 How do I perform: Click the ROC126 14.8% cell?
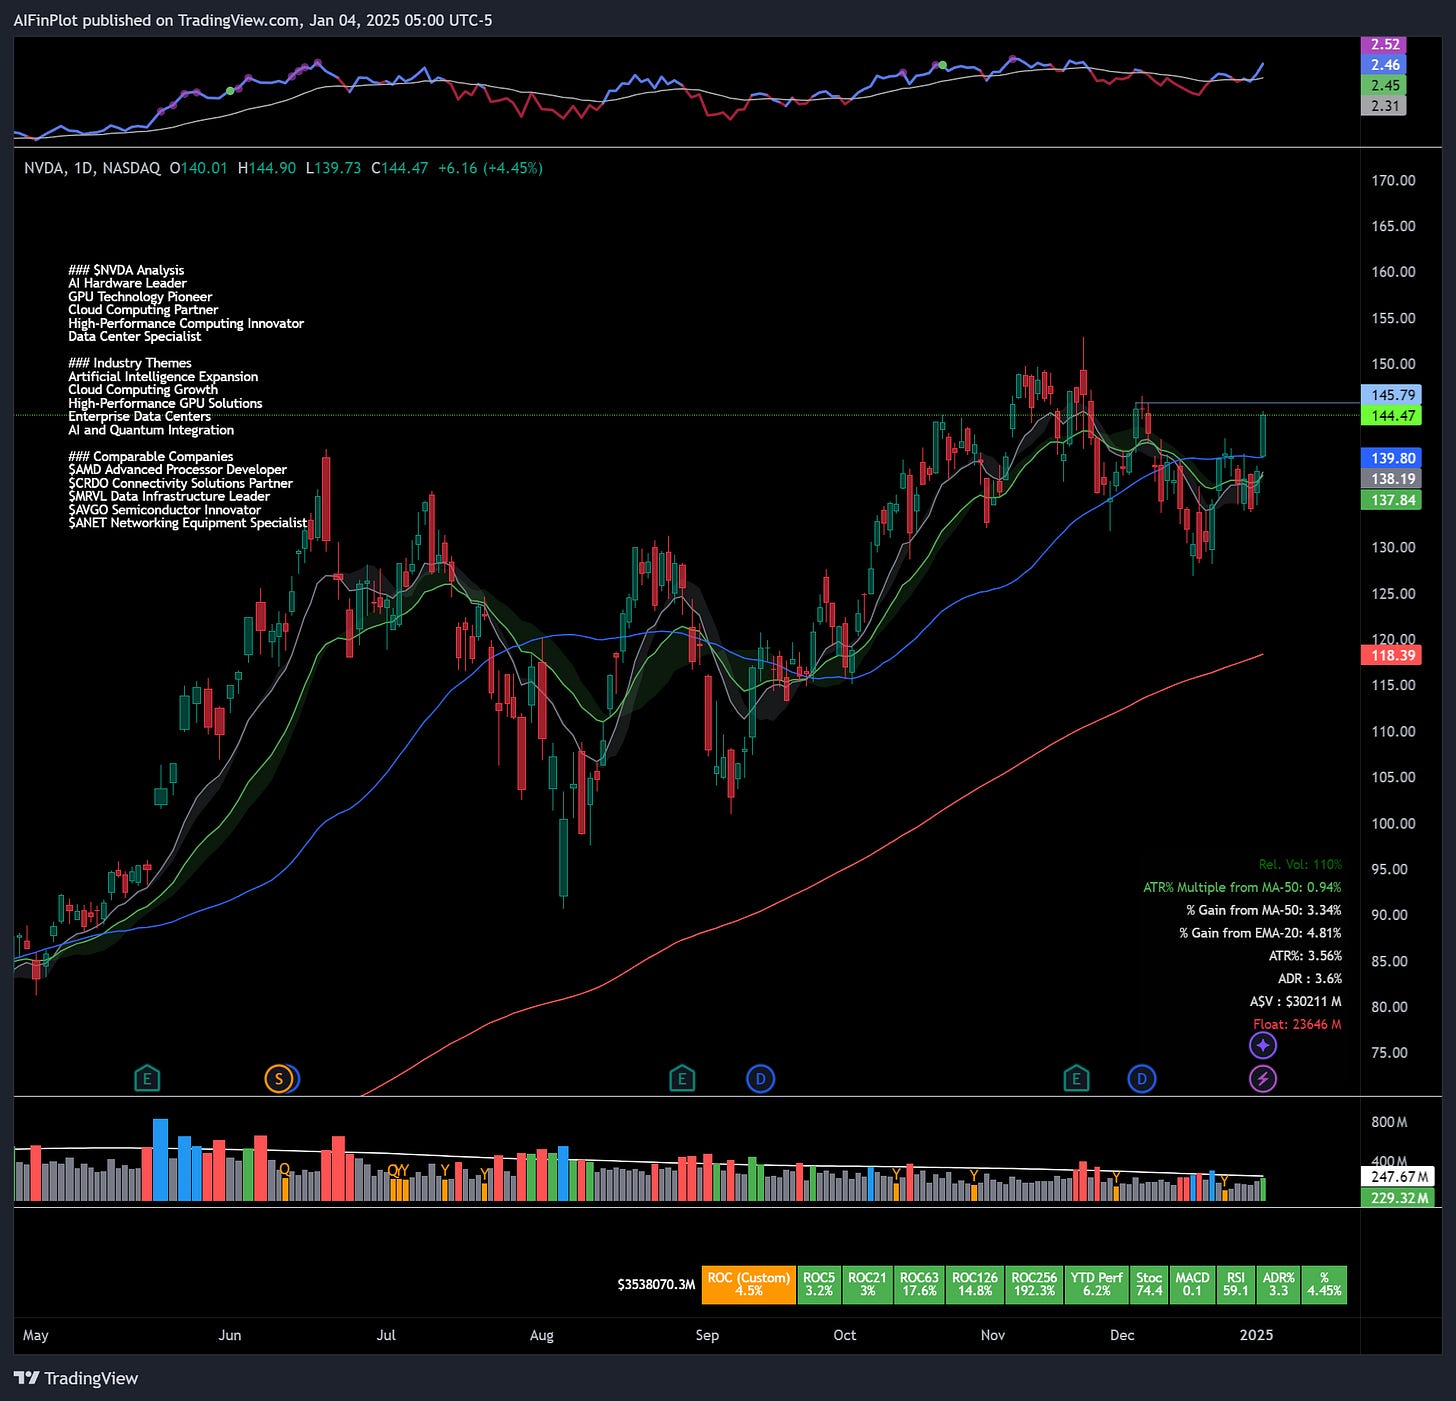coord(975,1285)
